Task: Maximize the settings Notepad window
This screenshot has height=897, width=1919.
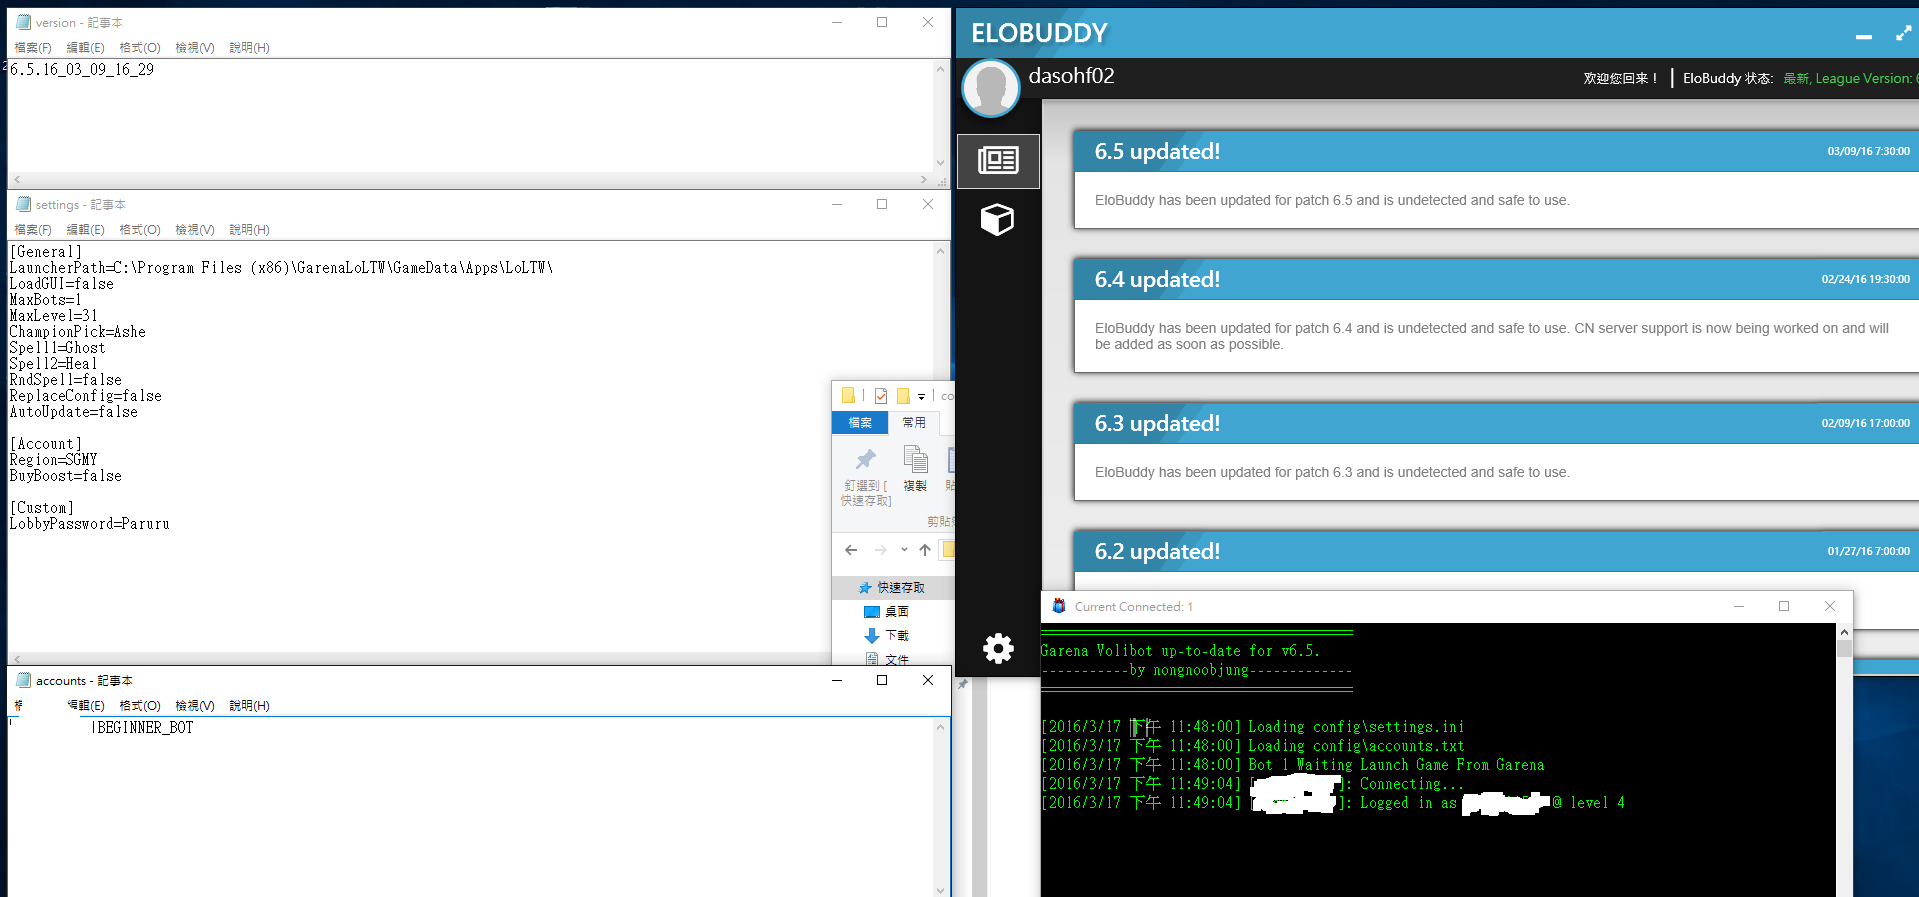Action: [x=882, y=204]
